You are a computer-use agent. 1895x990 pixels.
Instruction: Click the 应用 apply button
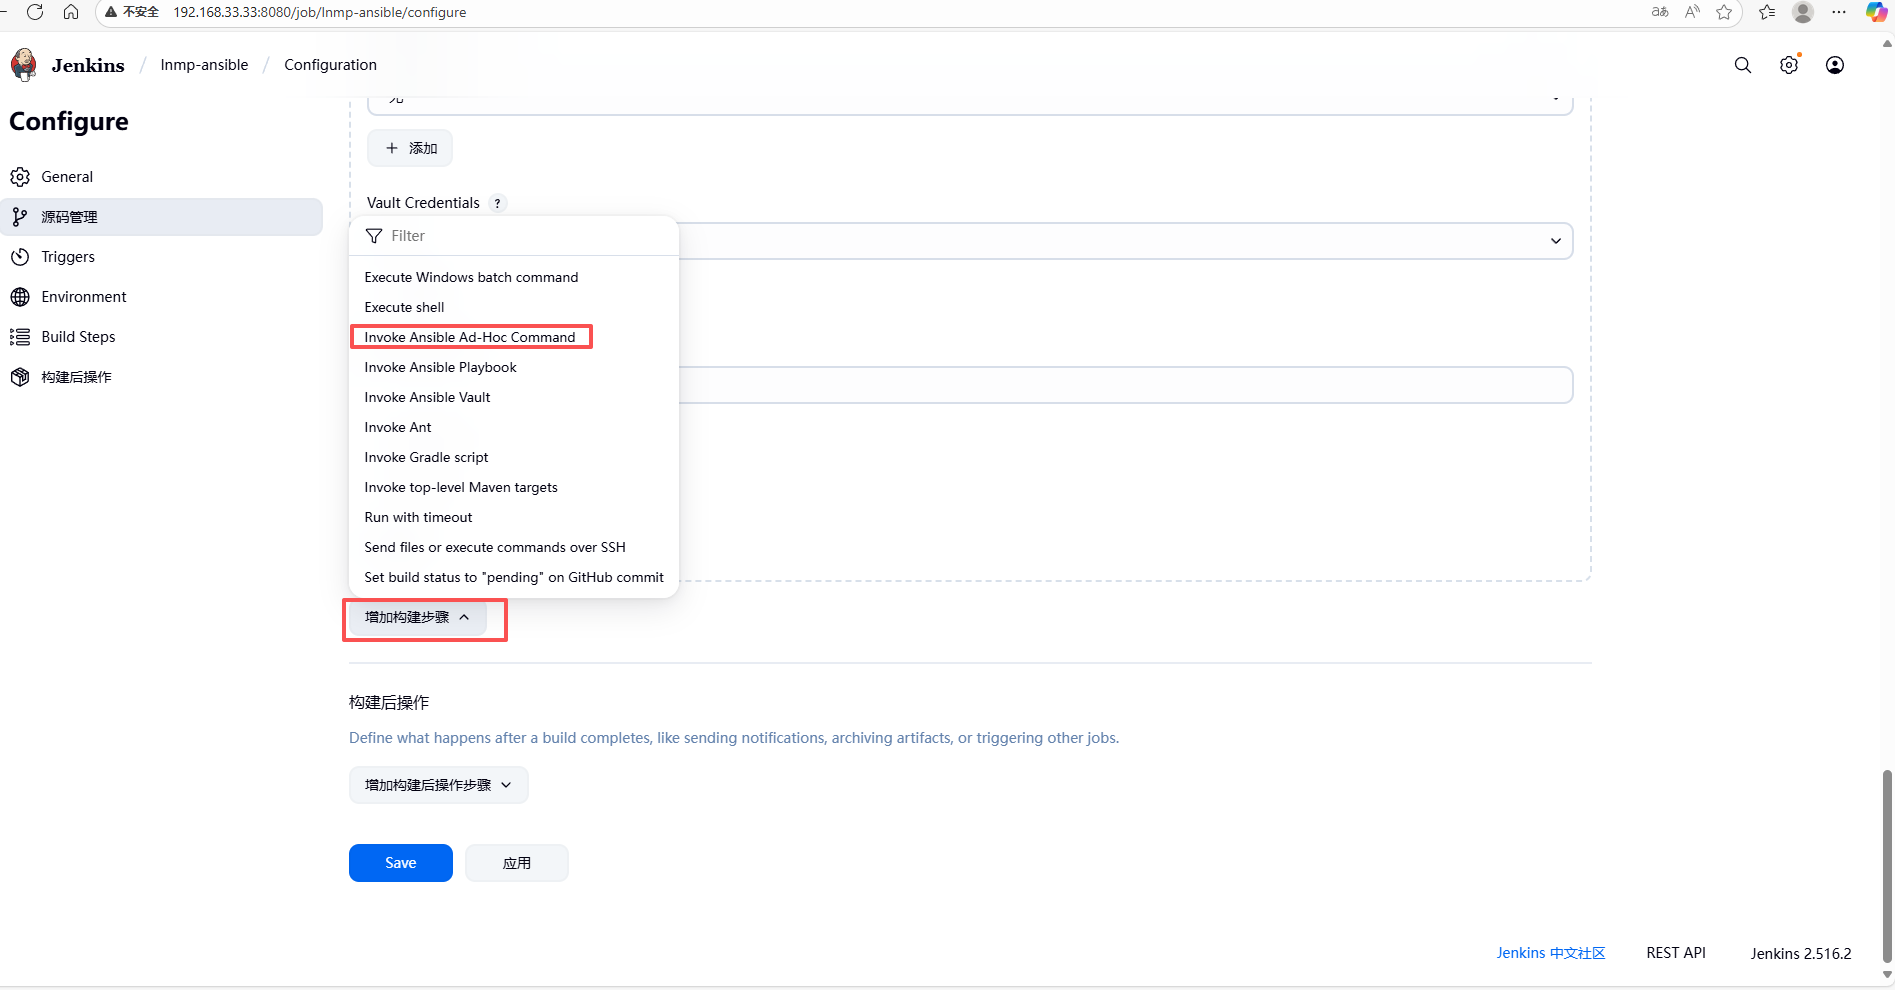(x=517, y=863)
